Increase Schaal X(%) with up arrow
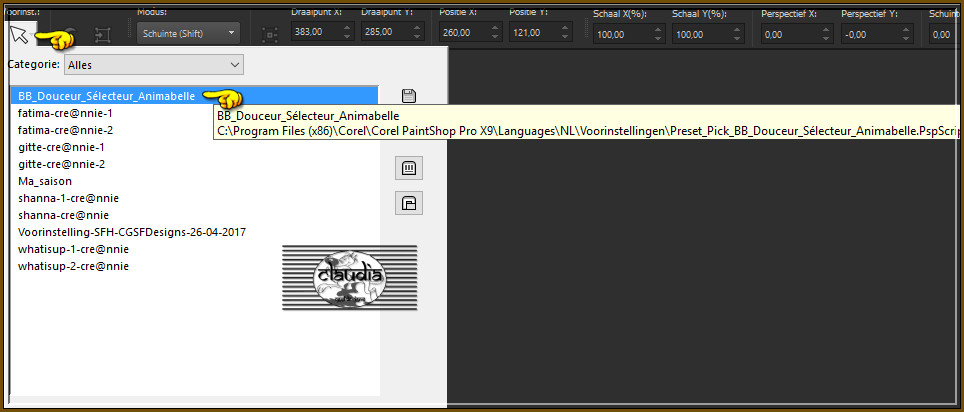Image resolution: width=964 pixels, height=412 pixels. [658, 30]
